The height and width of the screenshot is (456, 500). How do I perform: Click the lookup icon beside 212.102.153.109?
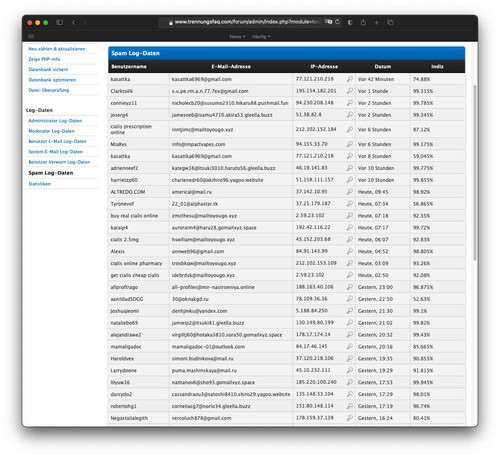350,263
